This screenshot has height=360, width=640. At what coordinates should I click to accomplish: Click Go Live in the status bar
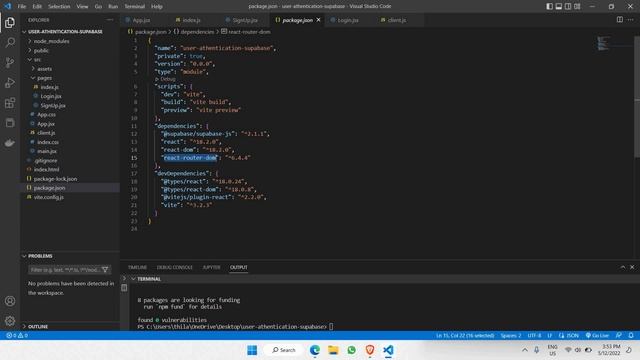(597, 335)
